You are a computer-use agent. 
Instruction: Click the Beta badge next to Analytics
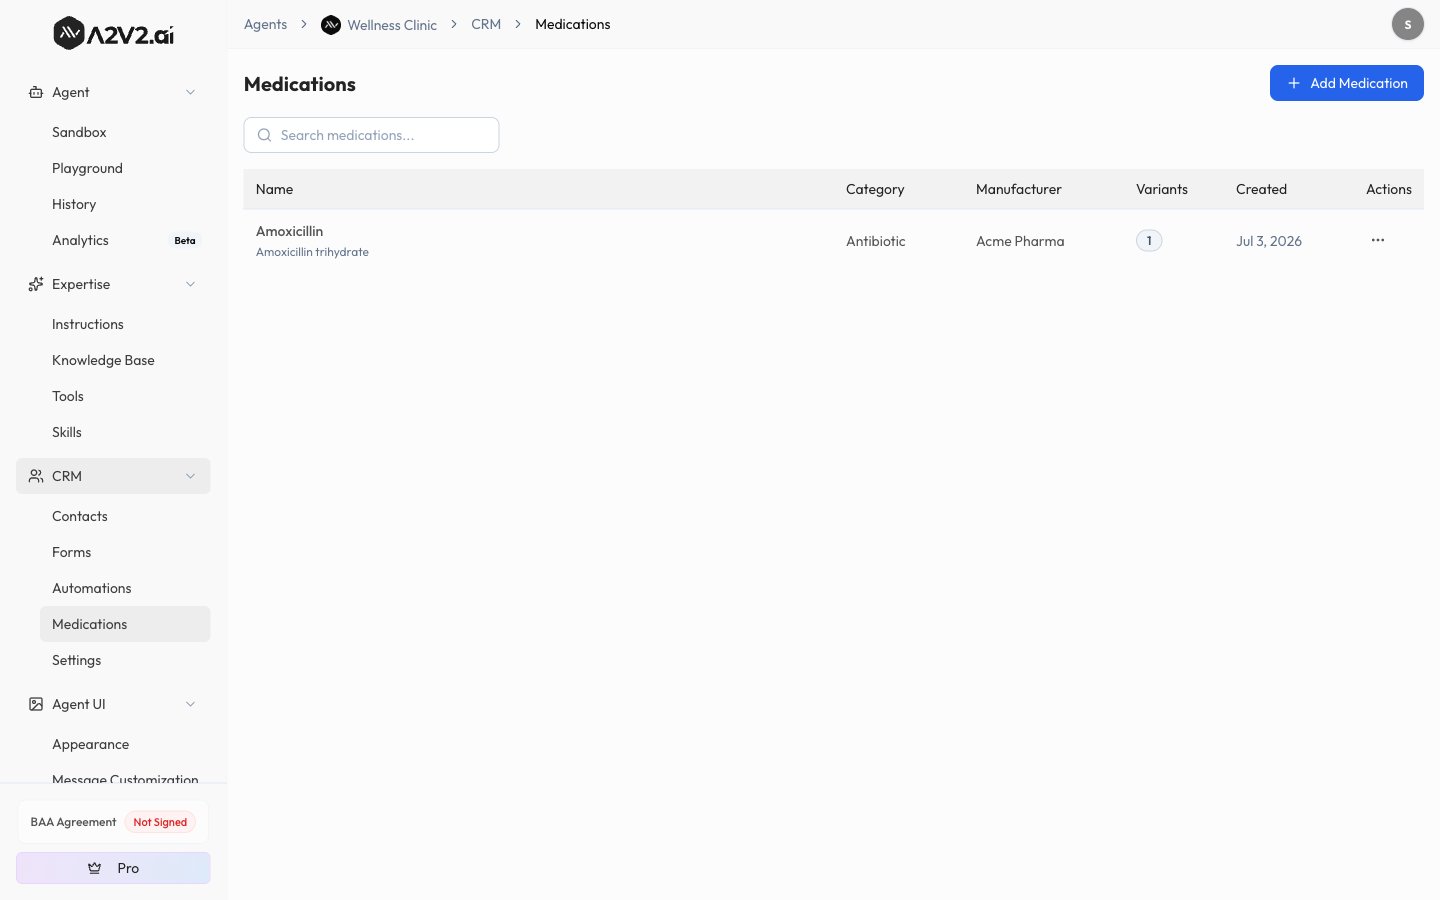pyautogui.click(x=185, y=240)
